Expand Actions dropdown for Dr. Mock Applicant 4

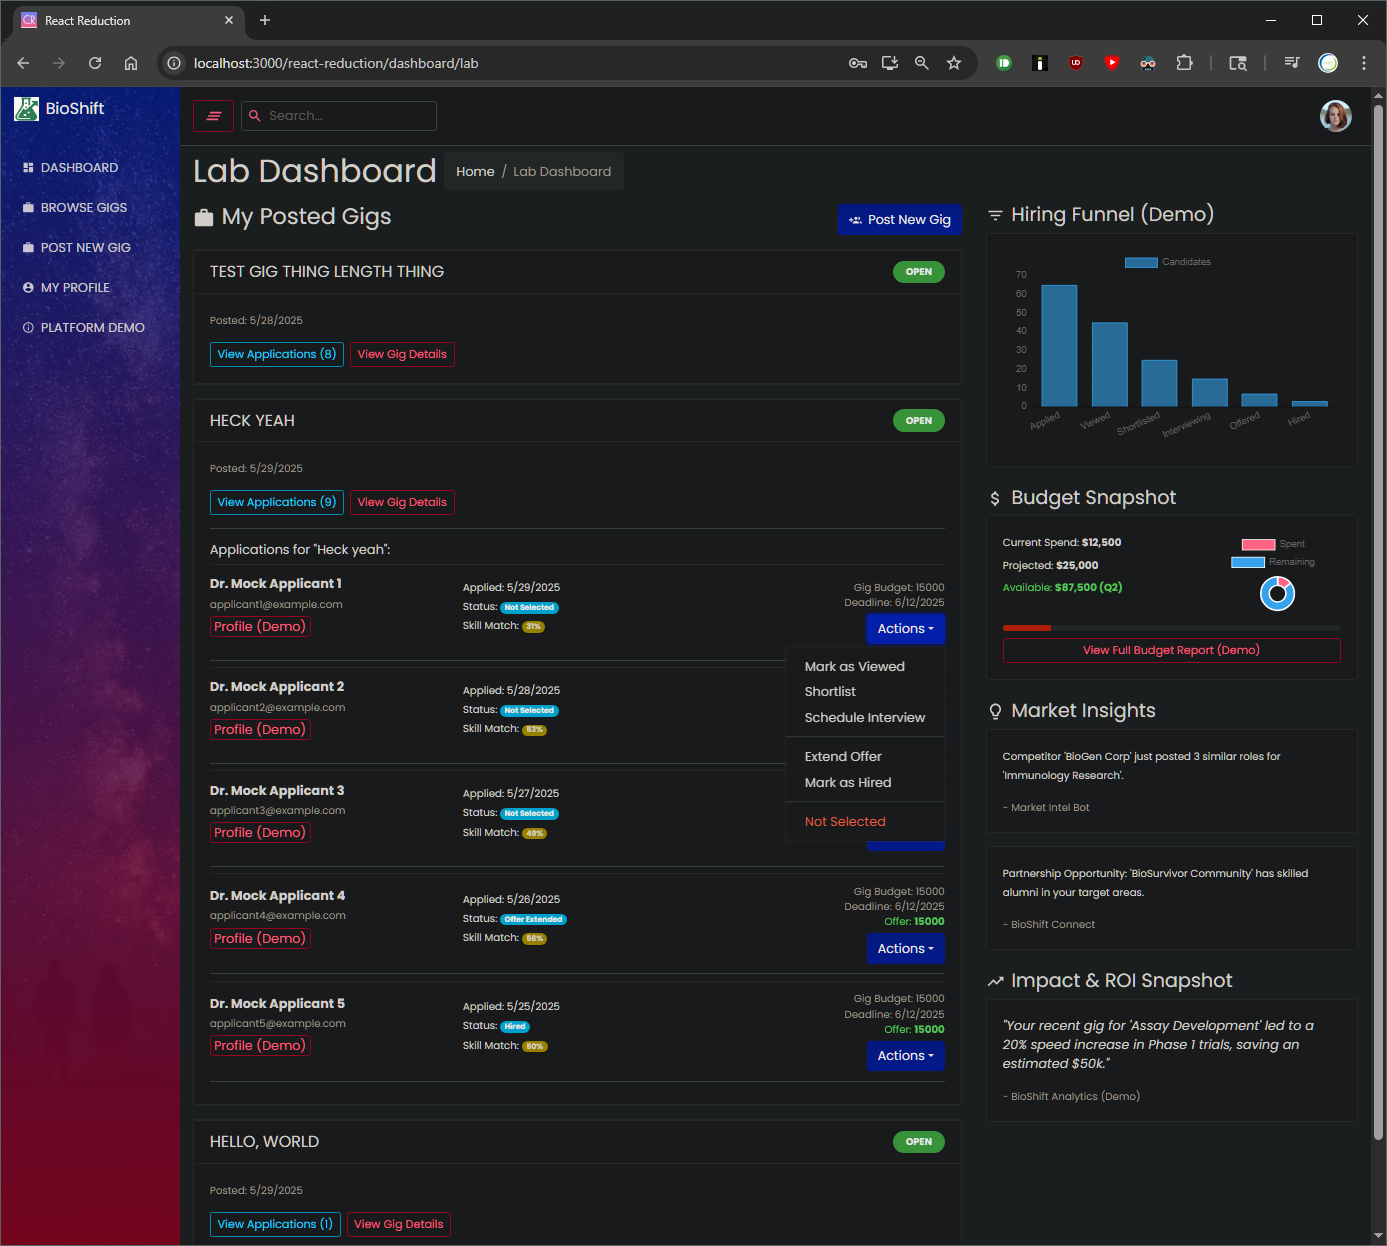click(x=905, y=949)
